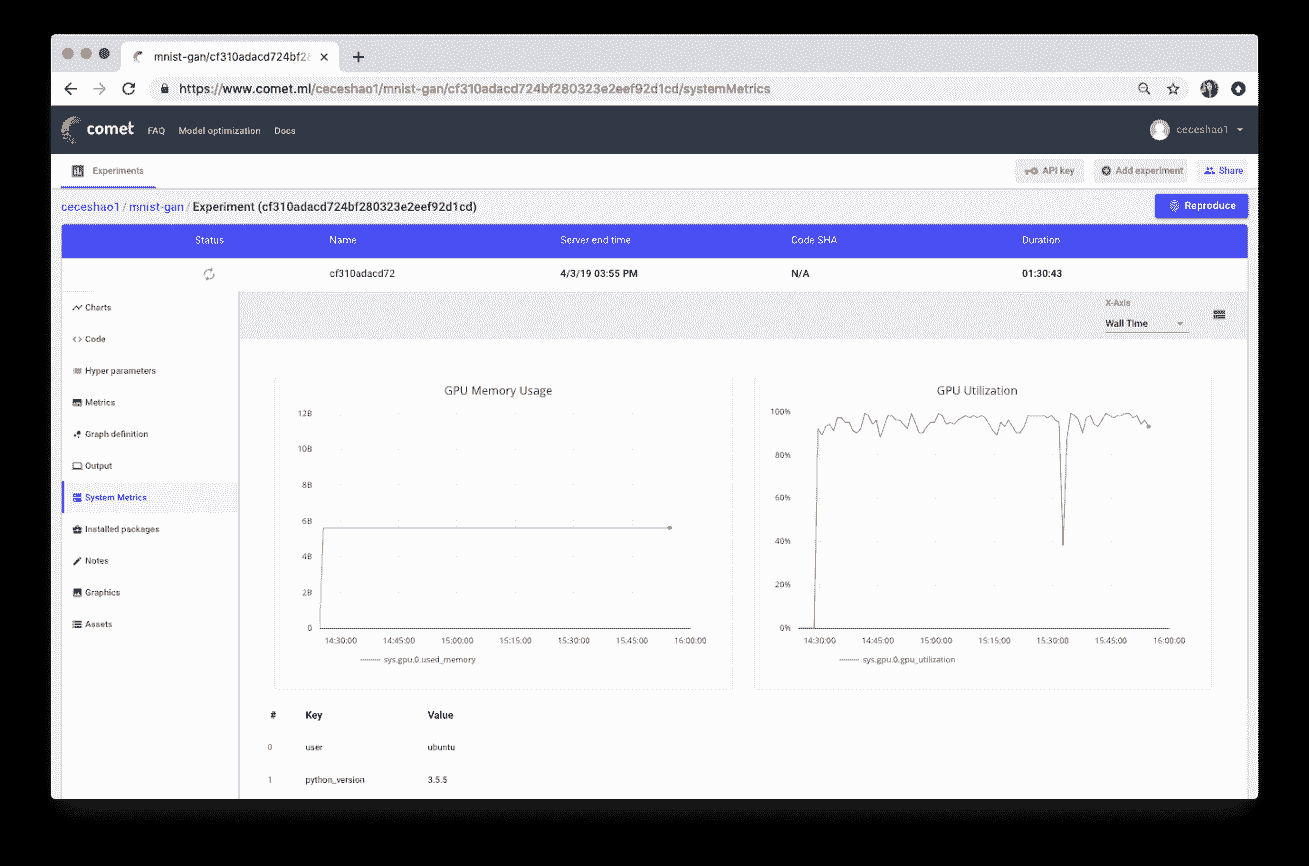The height and width of the screenshot is (866, 1309).
Task: Click the blue Reproduce button
Action: 1202,206
